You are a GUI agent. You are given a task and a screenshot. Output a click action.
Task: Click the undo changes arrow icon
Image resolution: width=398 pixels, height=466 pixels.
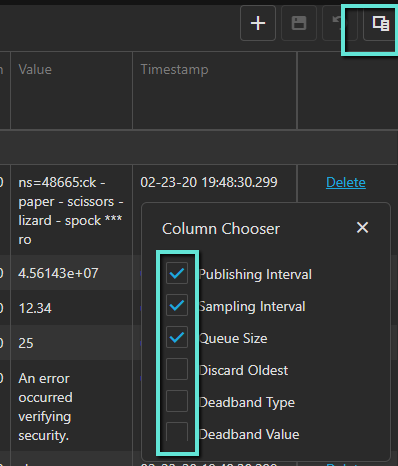pos(340,23)
